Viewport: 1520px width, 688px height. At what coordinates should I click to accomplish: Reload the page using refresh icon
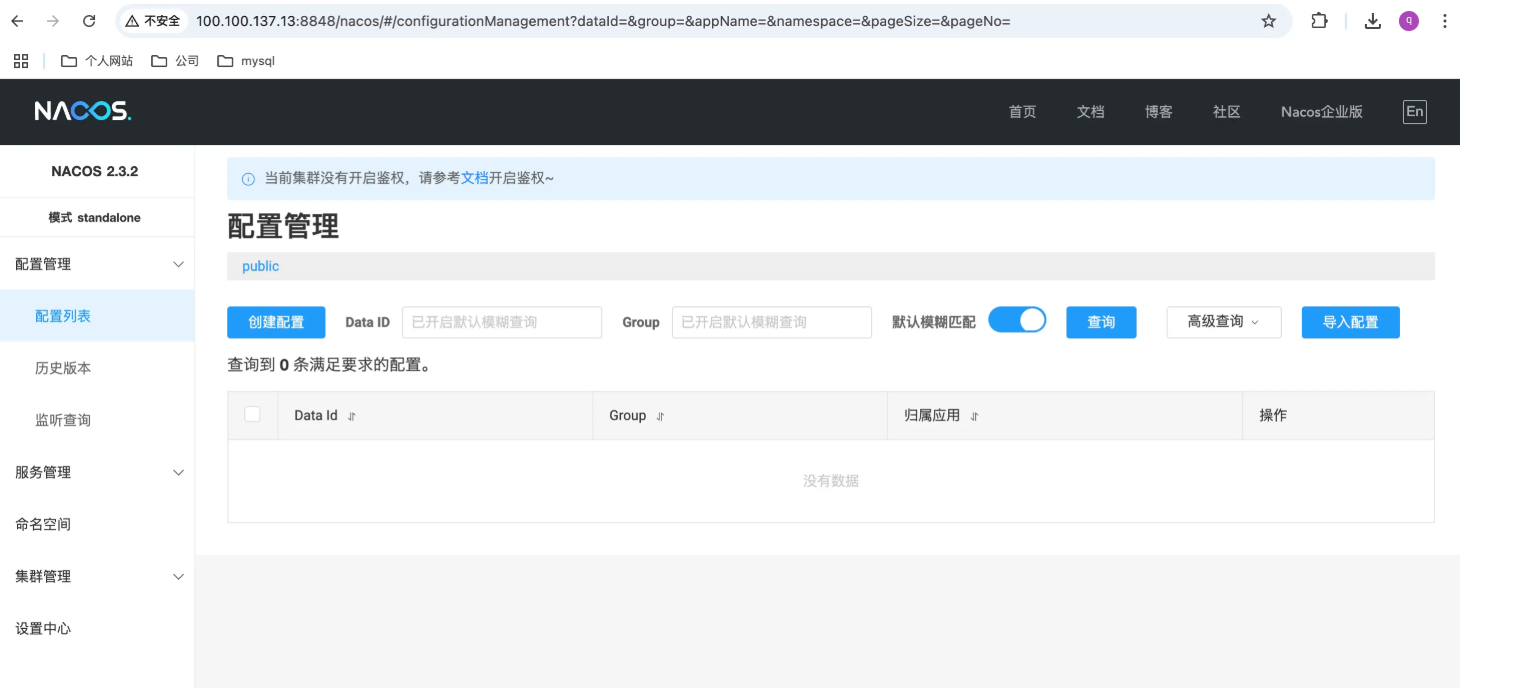pos(89,21)
